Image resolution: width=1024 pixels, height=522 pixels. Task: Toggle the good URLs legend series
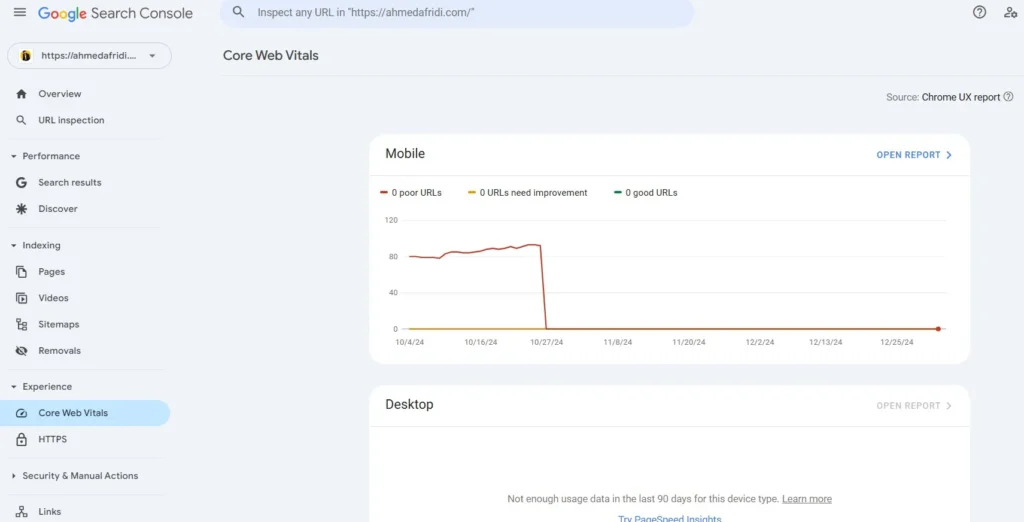coord(646,193)
